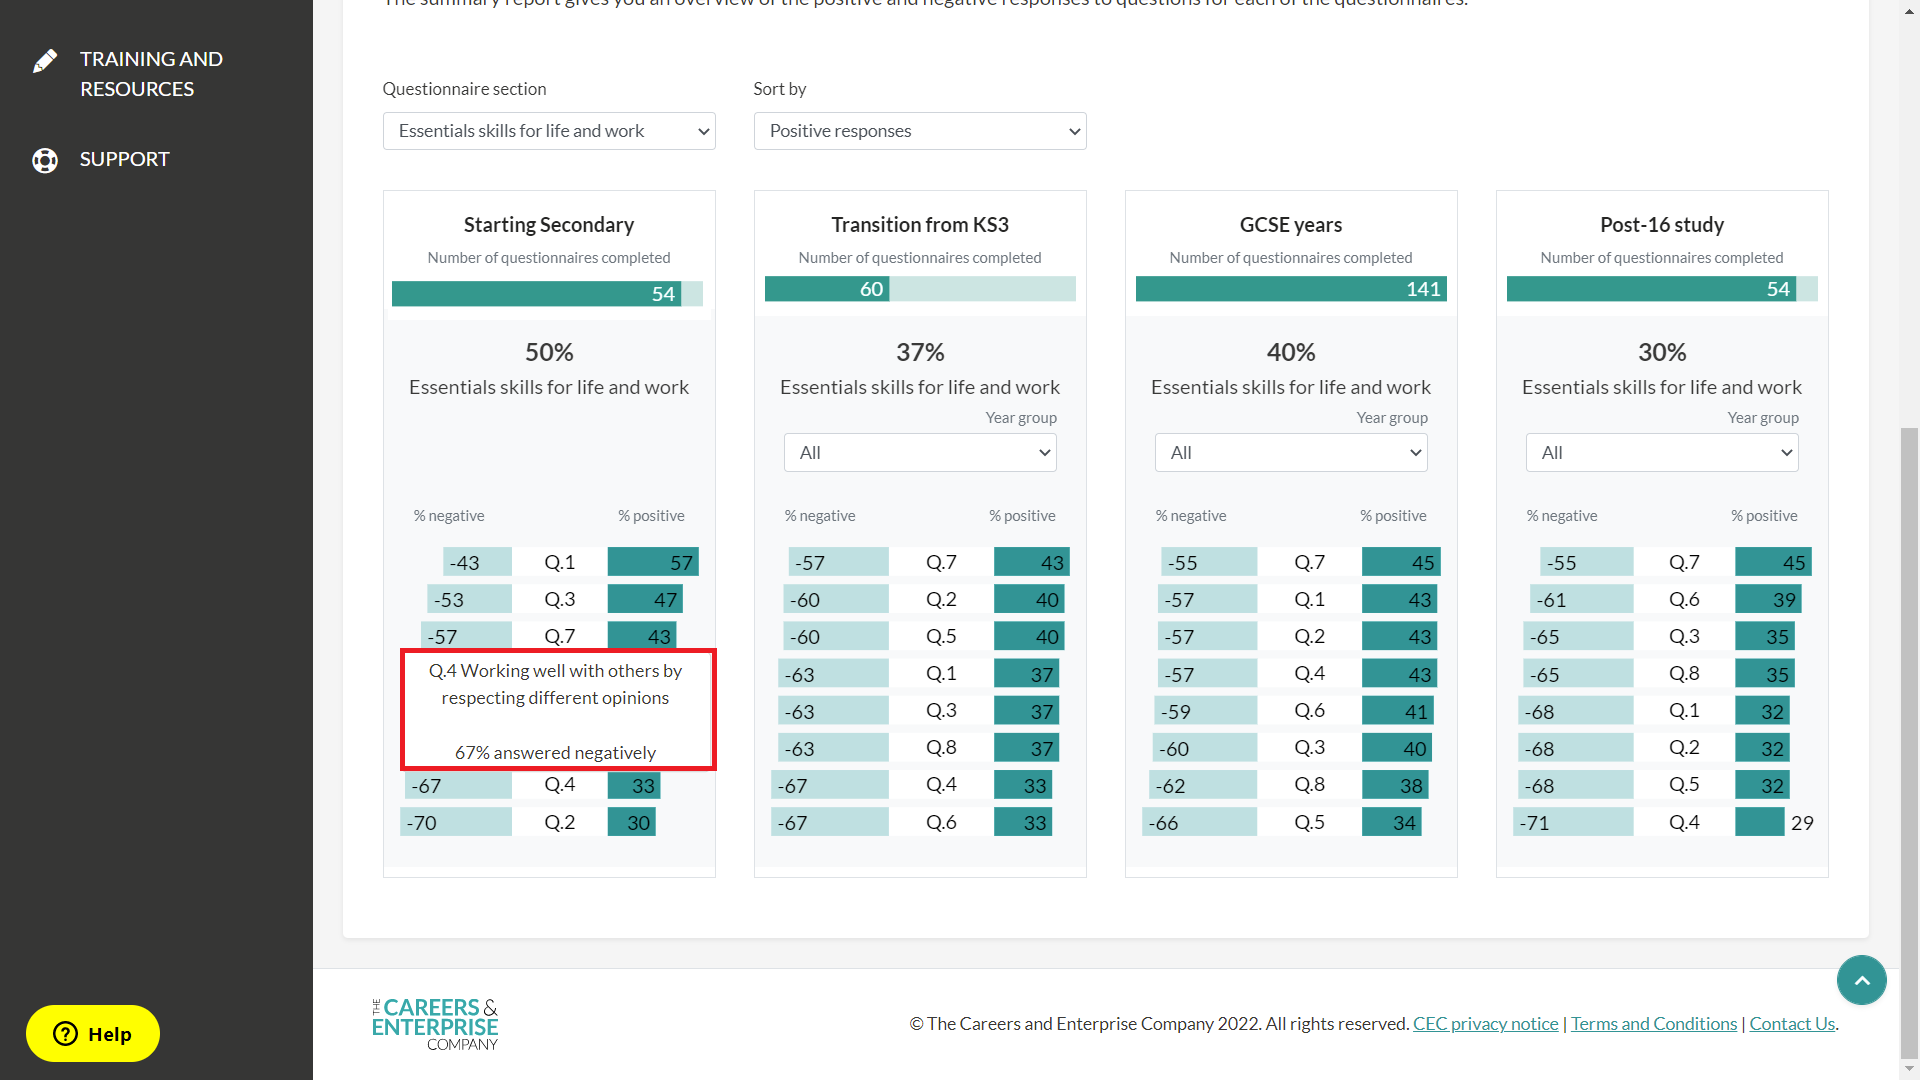The image size is (1920, 1080).
Task: Click Starting Secondary Q.7 negative bar -57
Action: click(x=468, y=635)
